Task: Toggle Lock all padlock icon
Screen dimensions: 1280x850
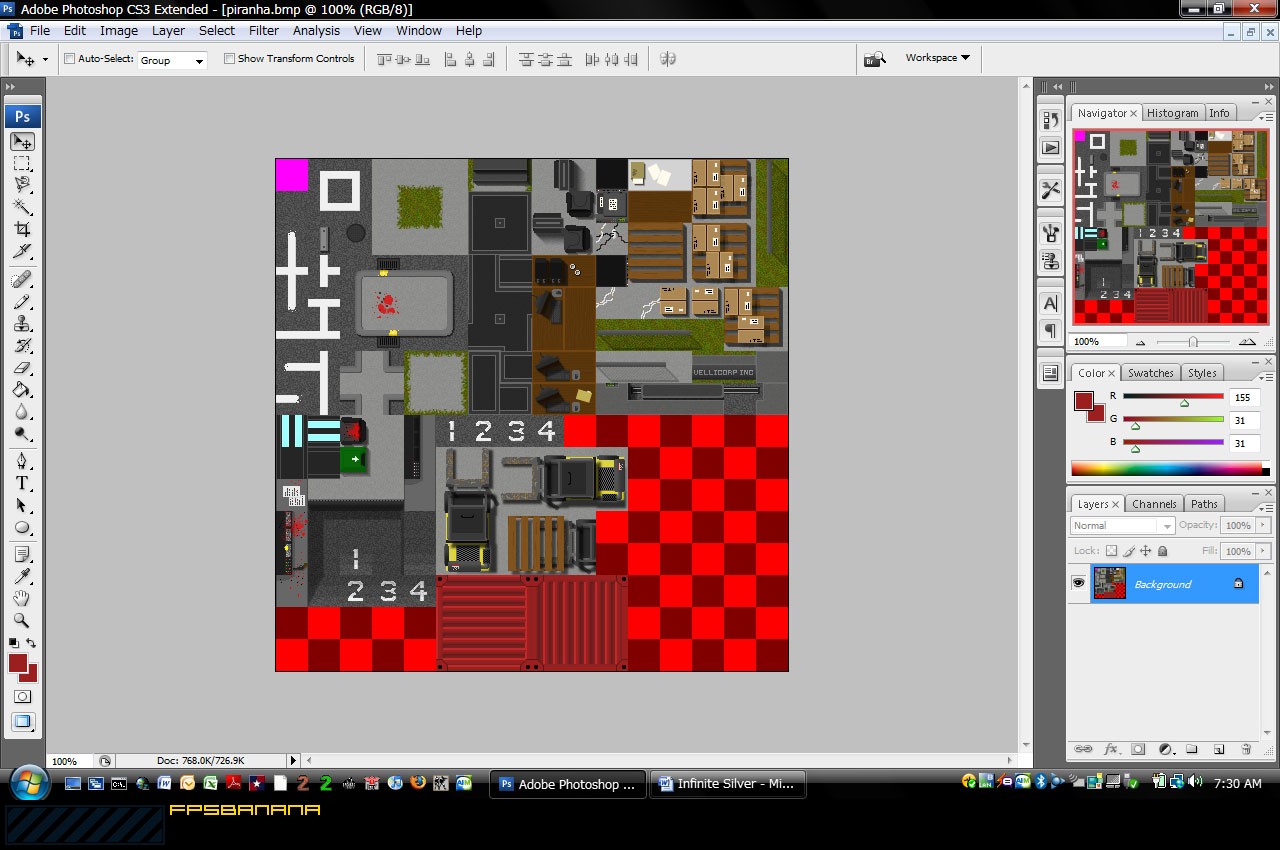Action: [1162, 551]
